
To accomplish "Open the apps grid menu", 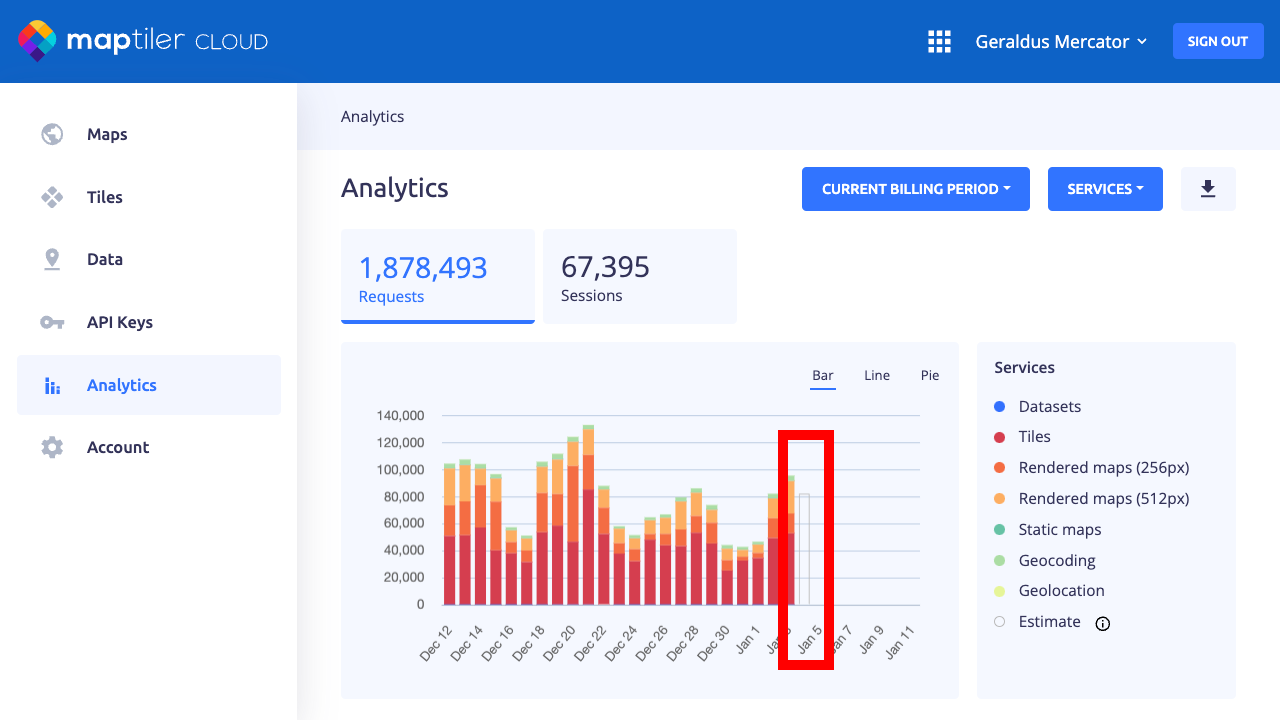I will (x=939, y=41).
